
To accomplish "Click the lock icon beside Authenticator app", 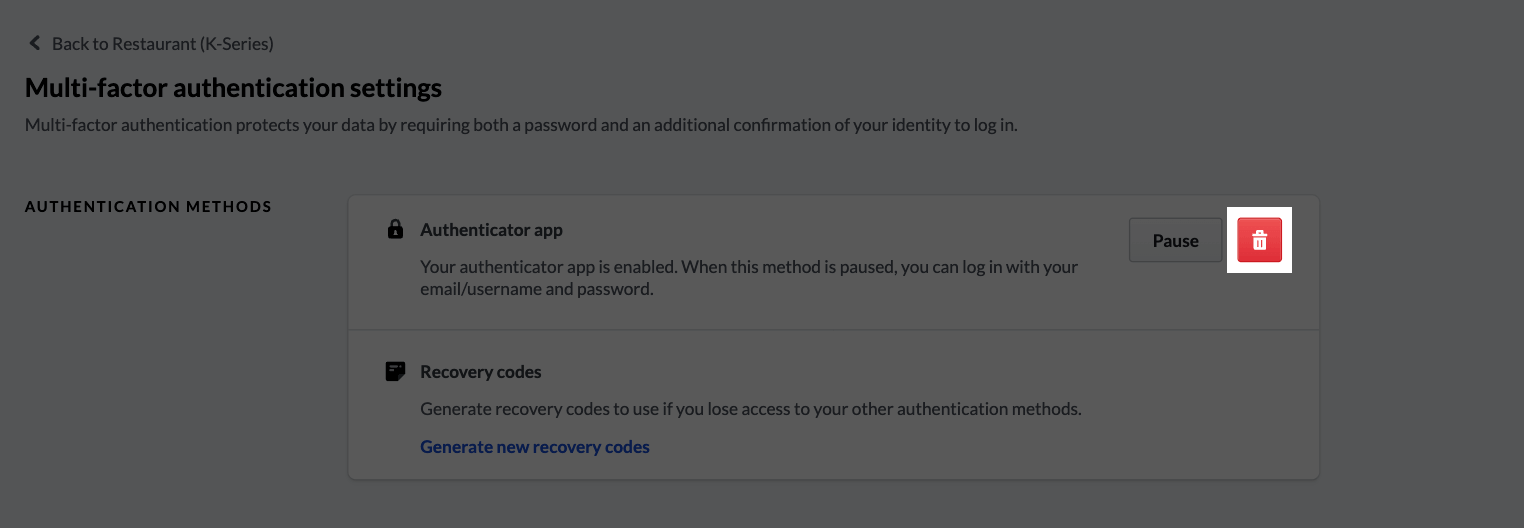I will pos(395,230).
